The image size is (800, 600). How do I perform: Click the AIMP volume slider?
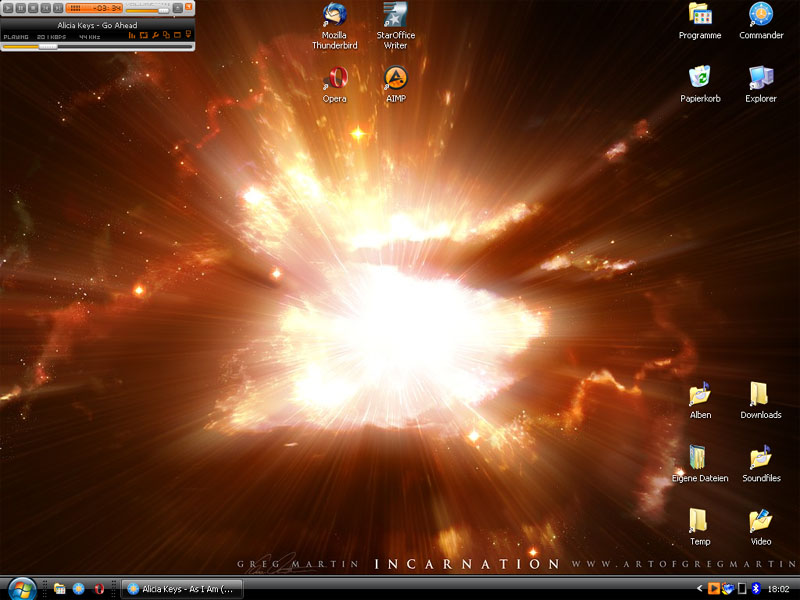pos(147,11)
